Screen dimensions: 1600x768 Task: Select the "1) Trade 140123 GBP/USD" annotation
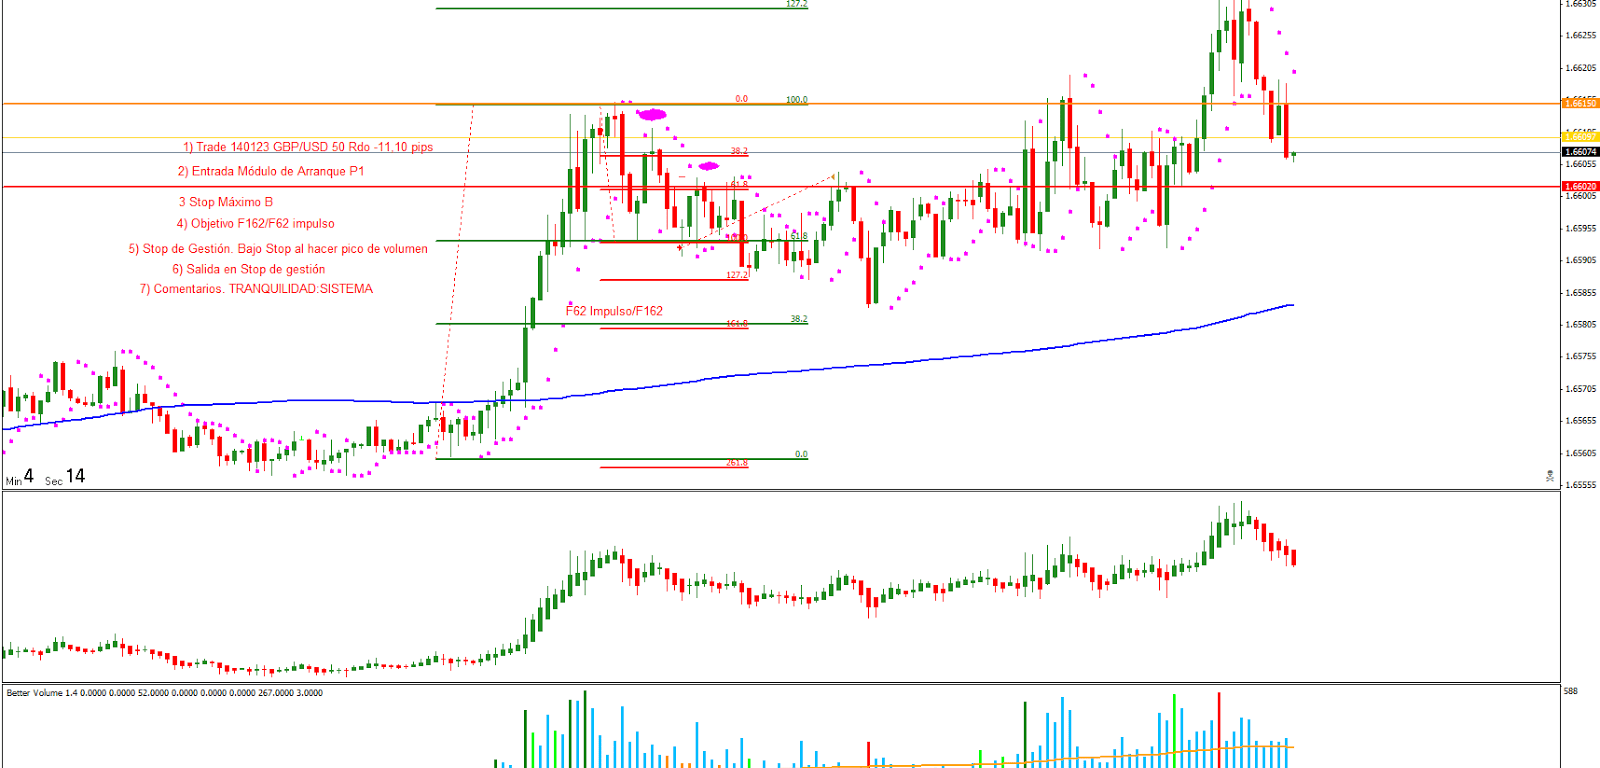pos(307,147)
